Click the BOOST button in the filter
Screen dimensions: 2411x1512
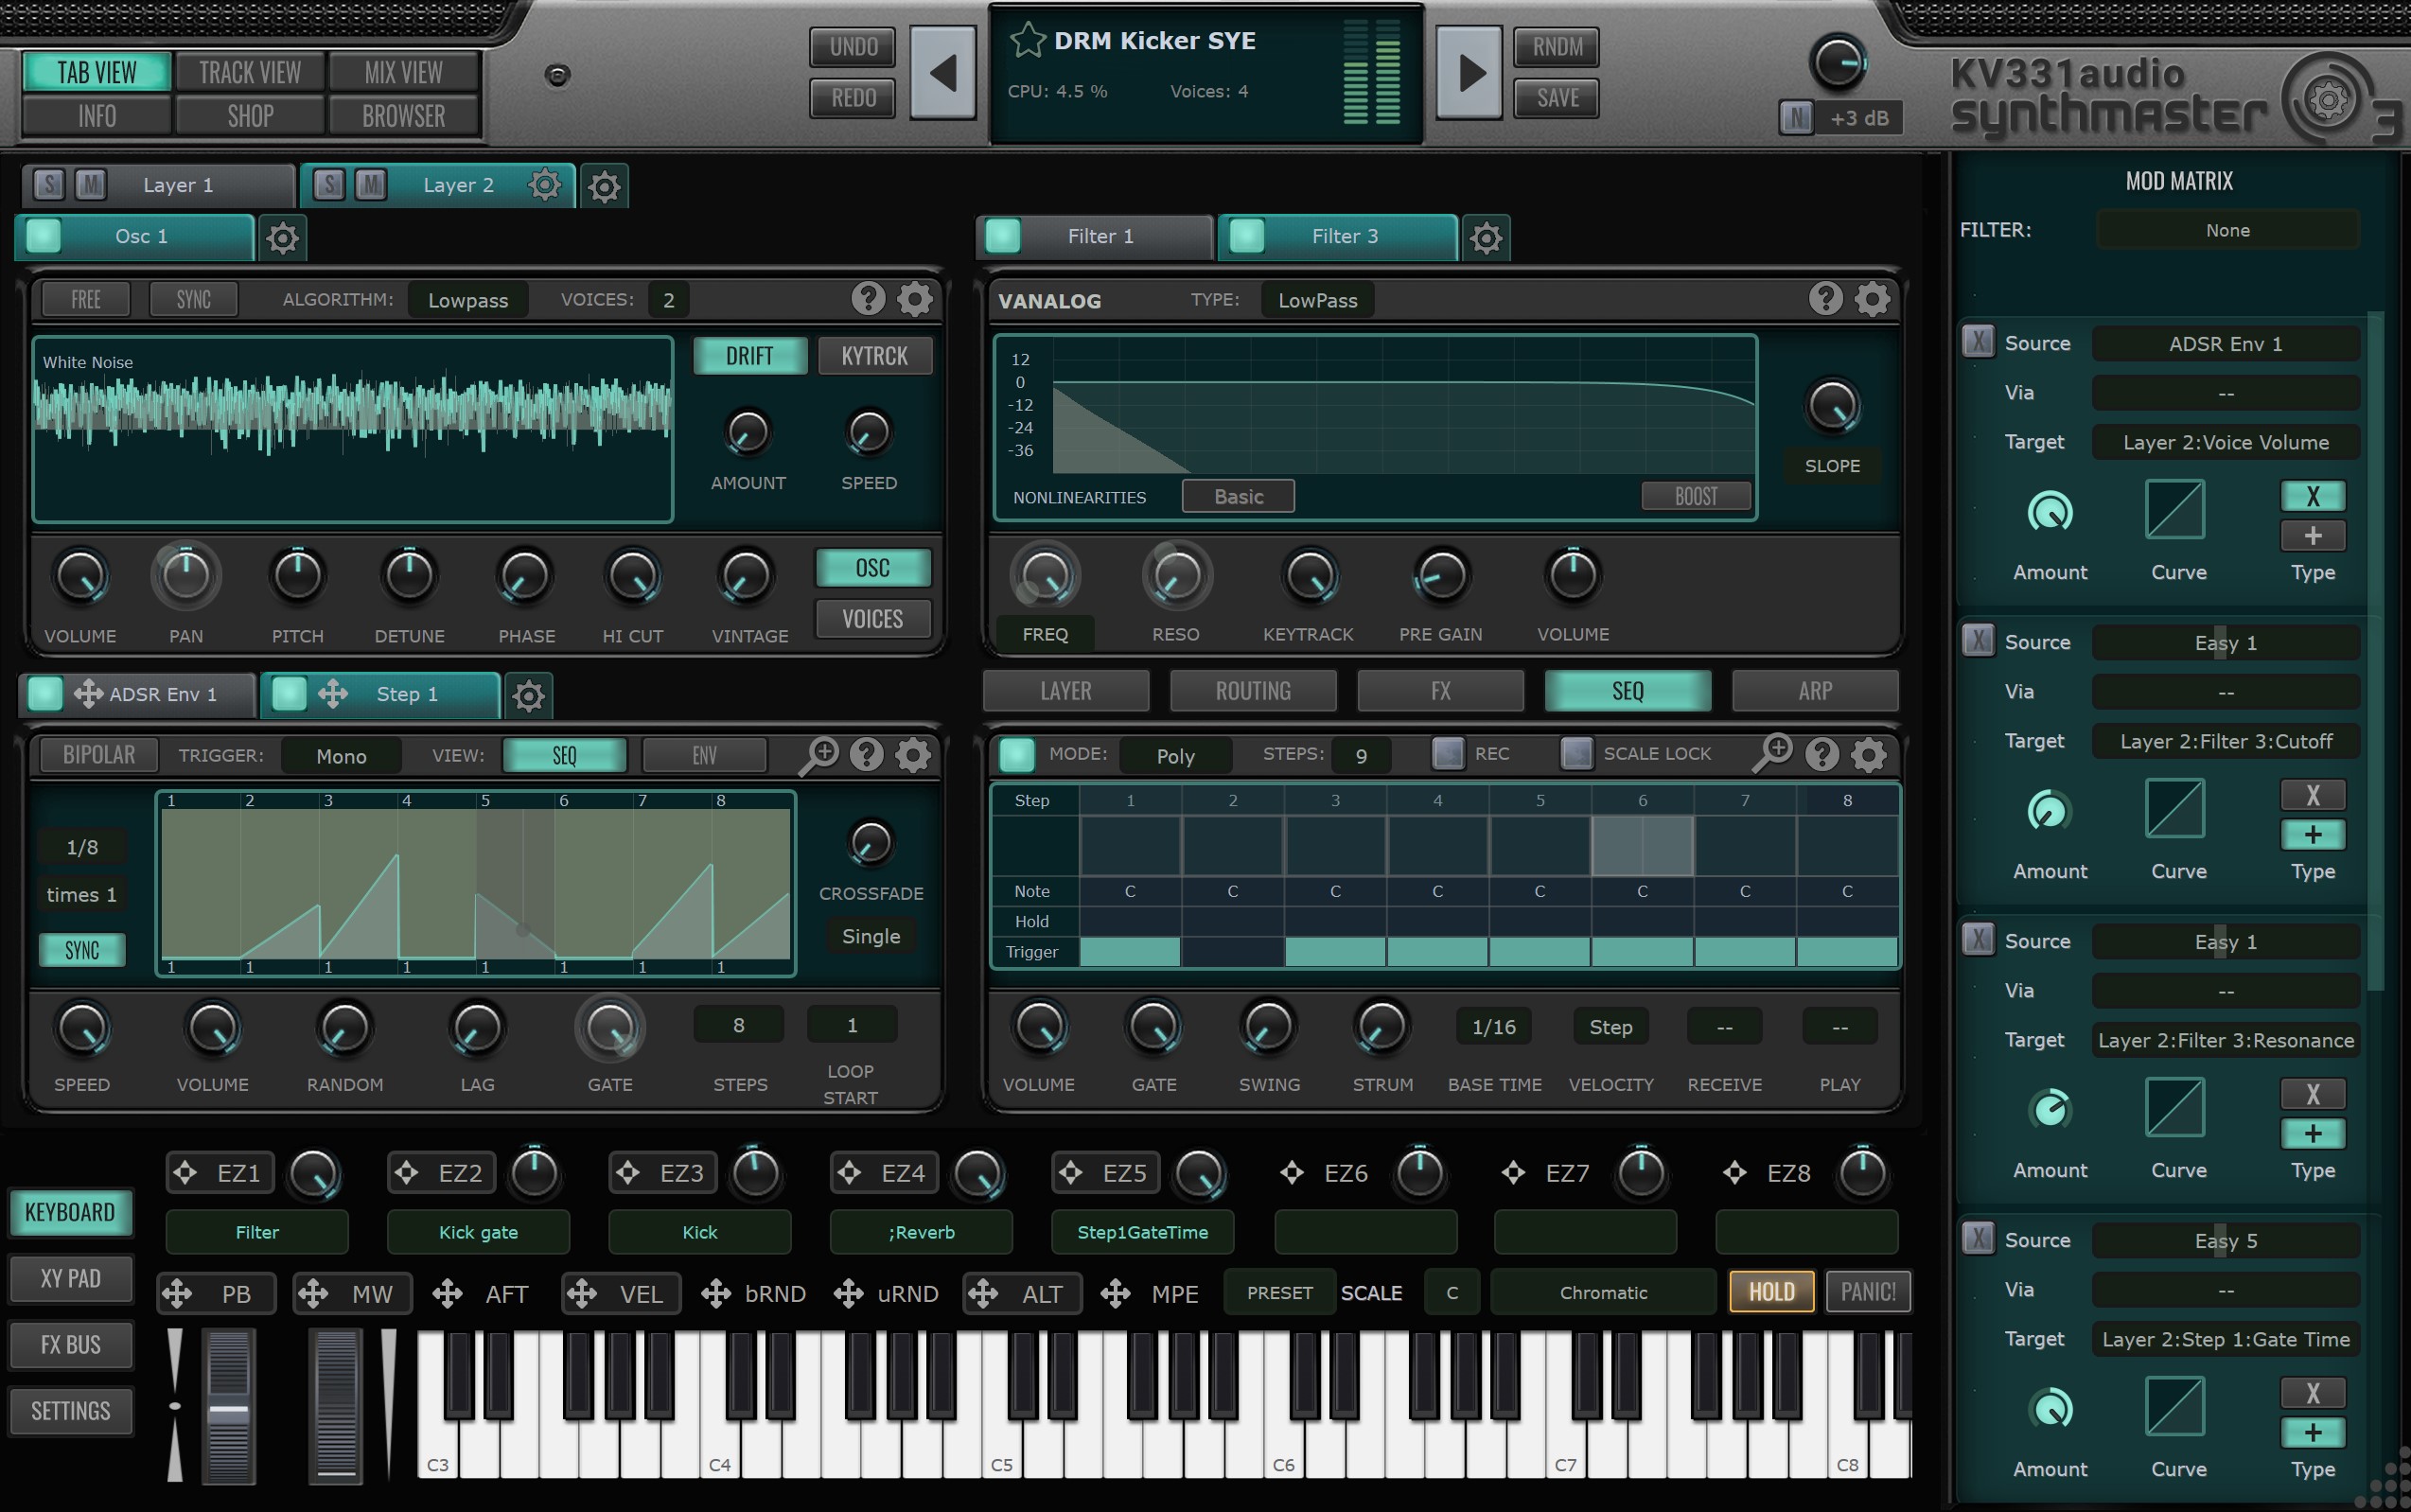tap(1696, 496)
